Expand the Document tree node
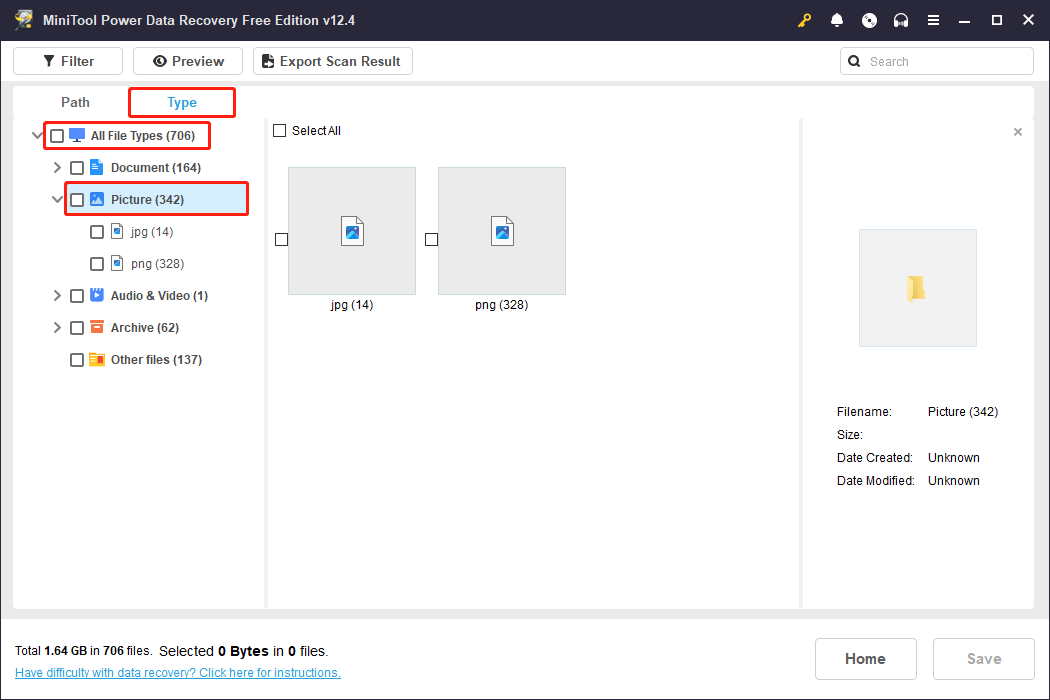The height and width of the screenshot is (700, 1050). point(57,168)
